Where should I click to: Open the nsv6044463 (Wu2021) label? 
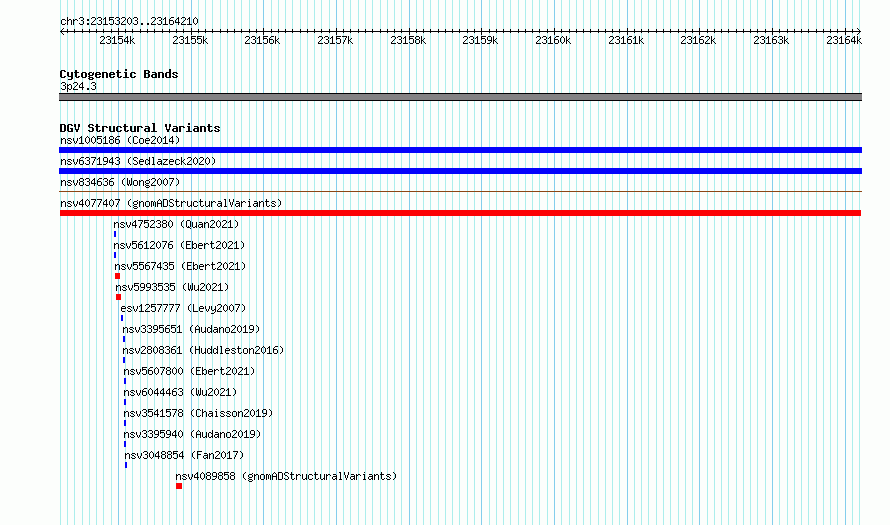[x=180, y=392]
